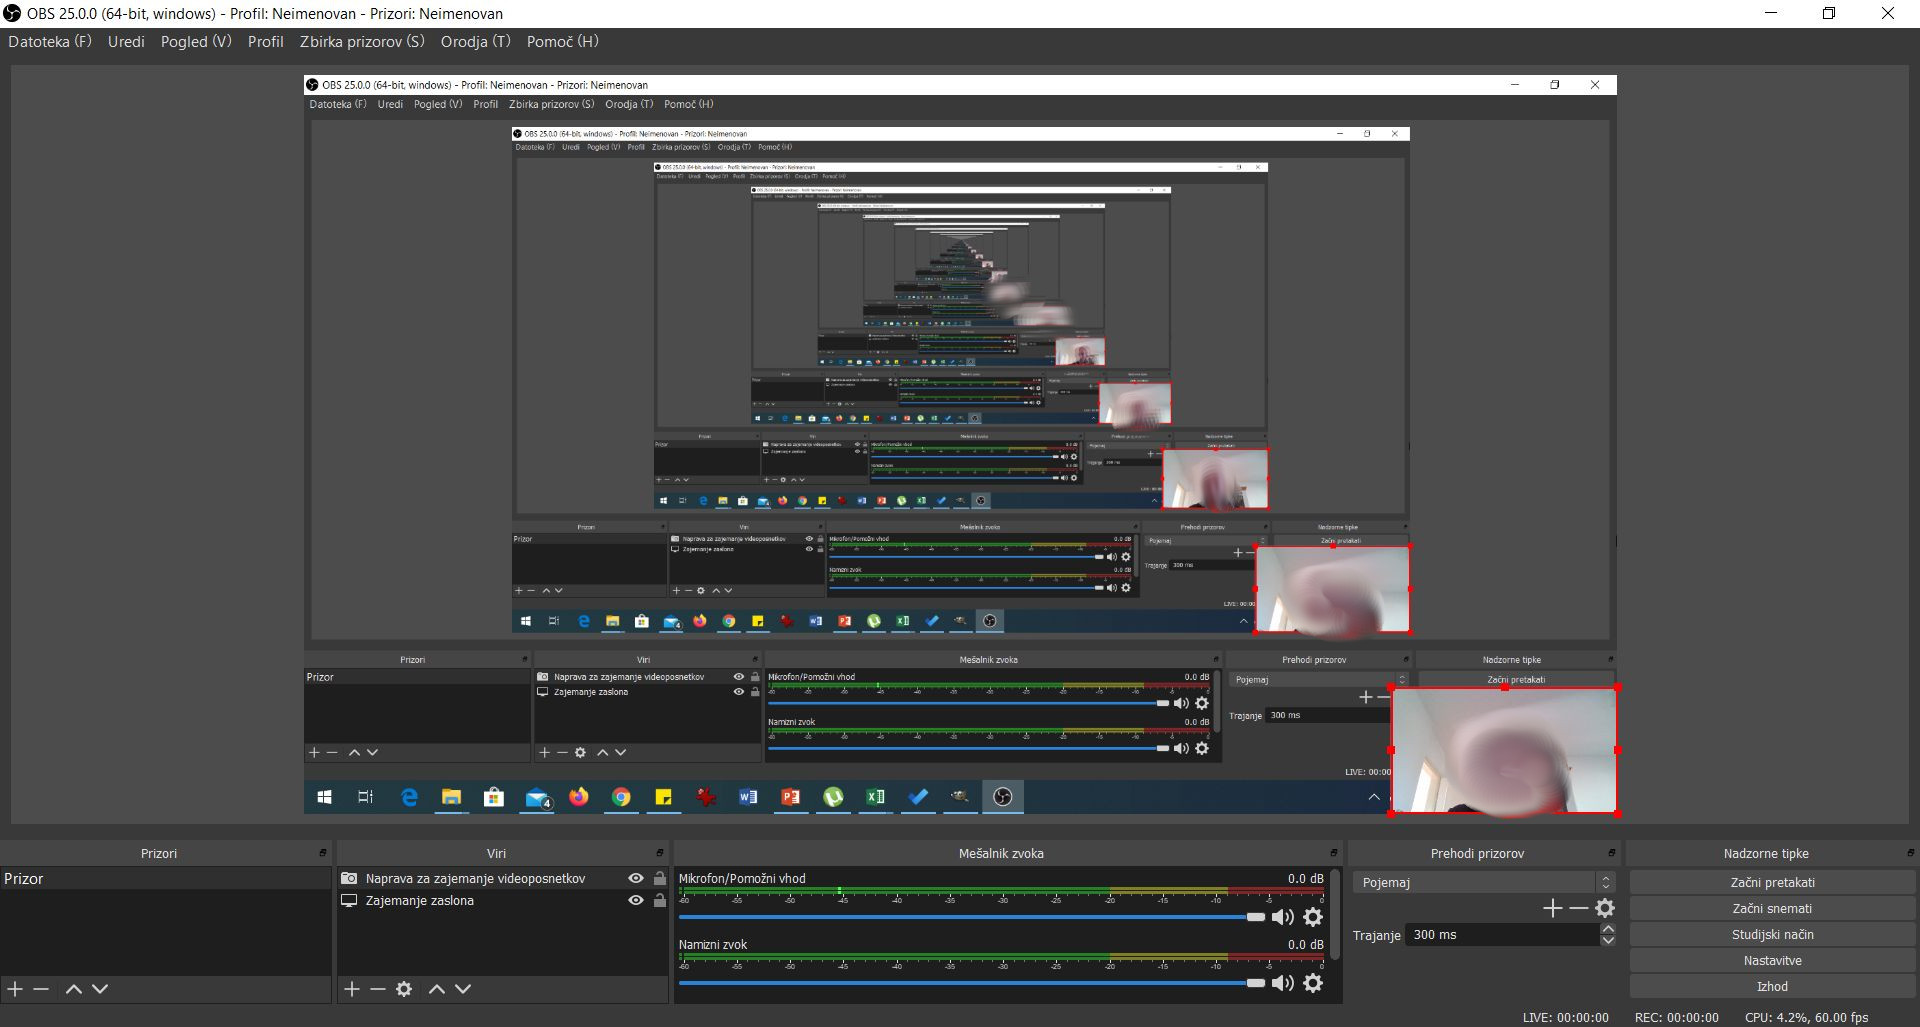1920x1027 pixels.
Task: Click Firefox icon in previewed taskbar
Action: (579, 797)
